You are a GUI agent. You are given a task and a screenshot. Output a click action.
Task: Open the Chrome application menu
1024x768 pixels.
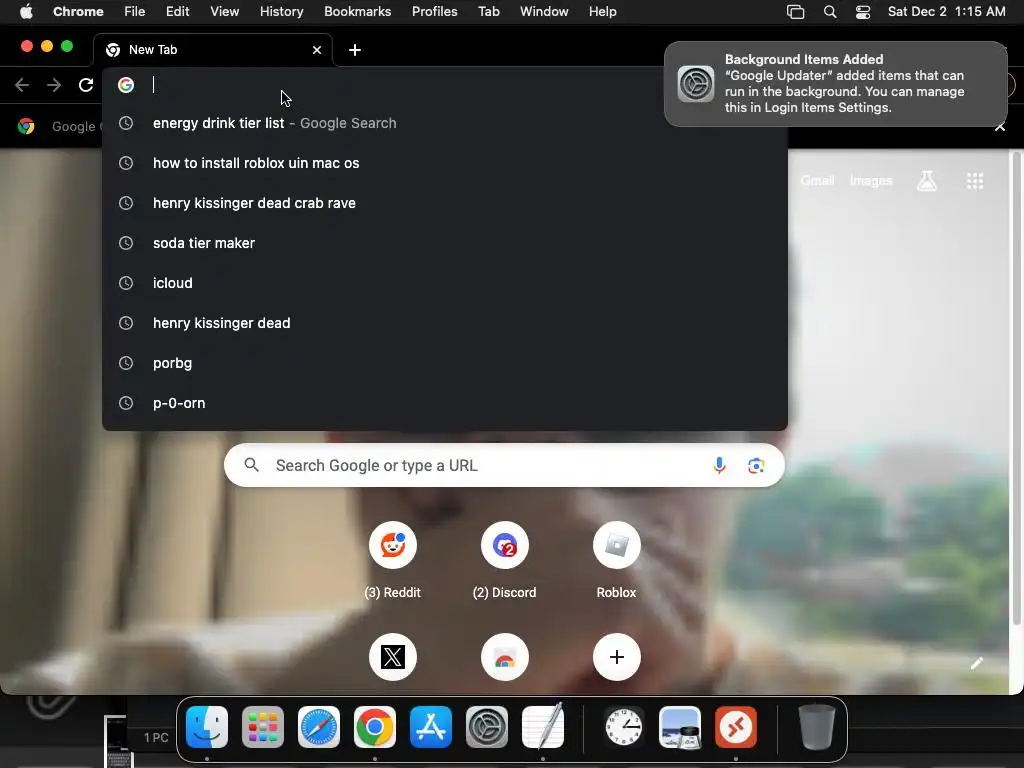78,12
